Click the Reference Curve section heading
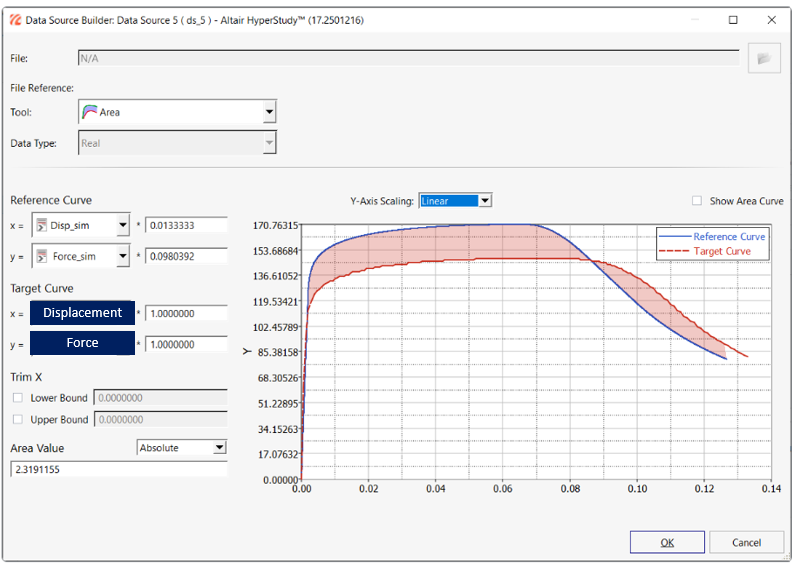This screenshot has width=792, height=563. pos(51,200)
